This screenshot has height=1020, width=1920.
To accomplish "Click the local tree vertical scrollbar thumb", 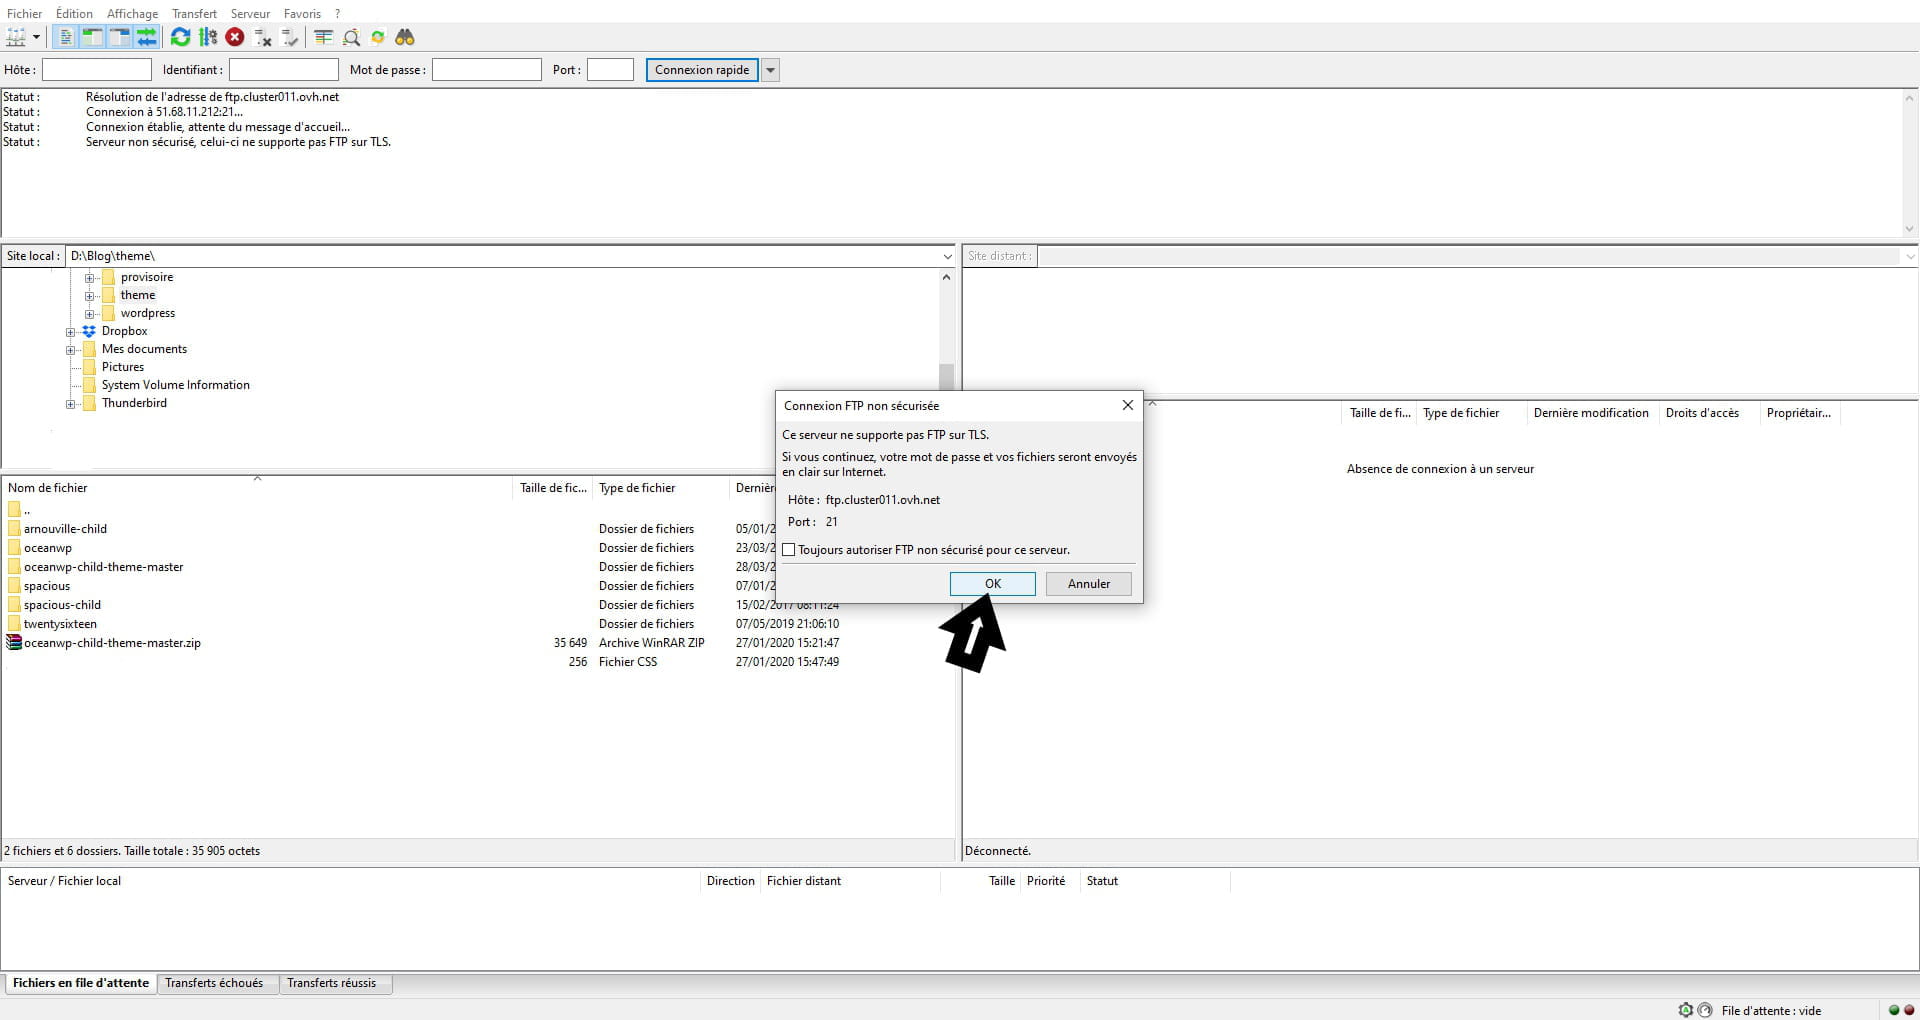I will (x=946, y=376).
